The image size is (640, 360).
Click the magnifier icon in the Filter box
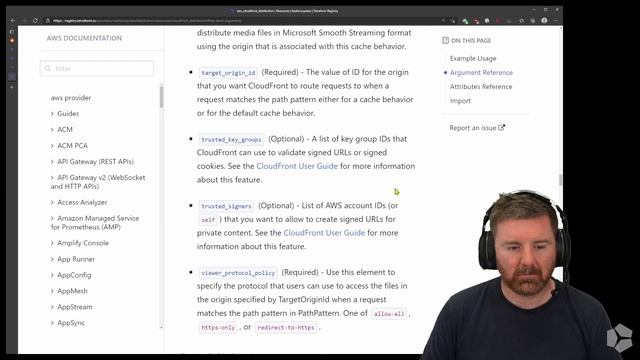pos(48,68)
